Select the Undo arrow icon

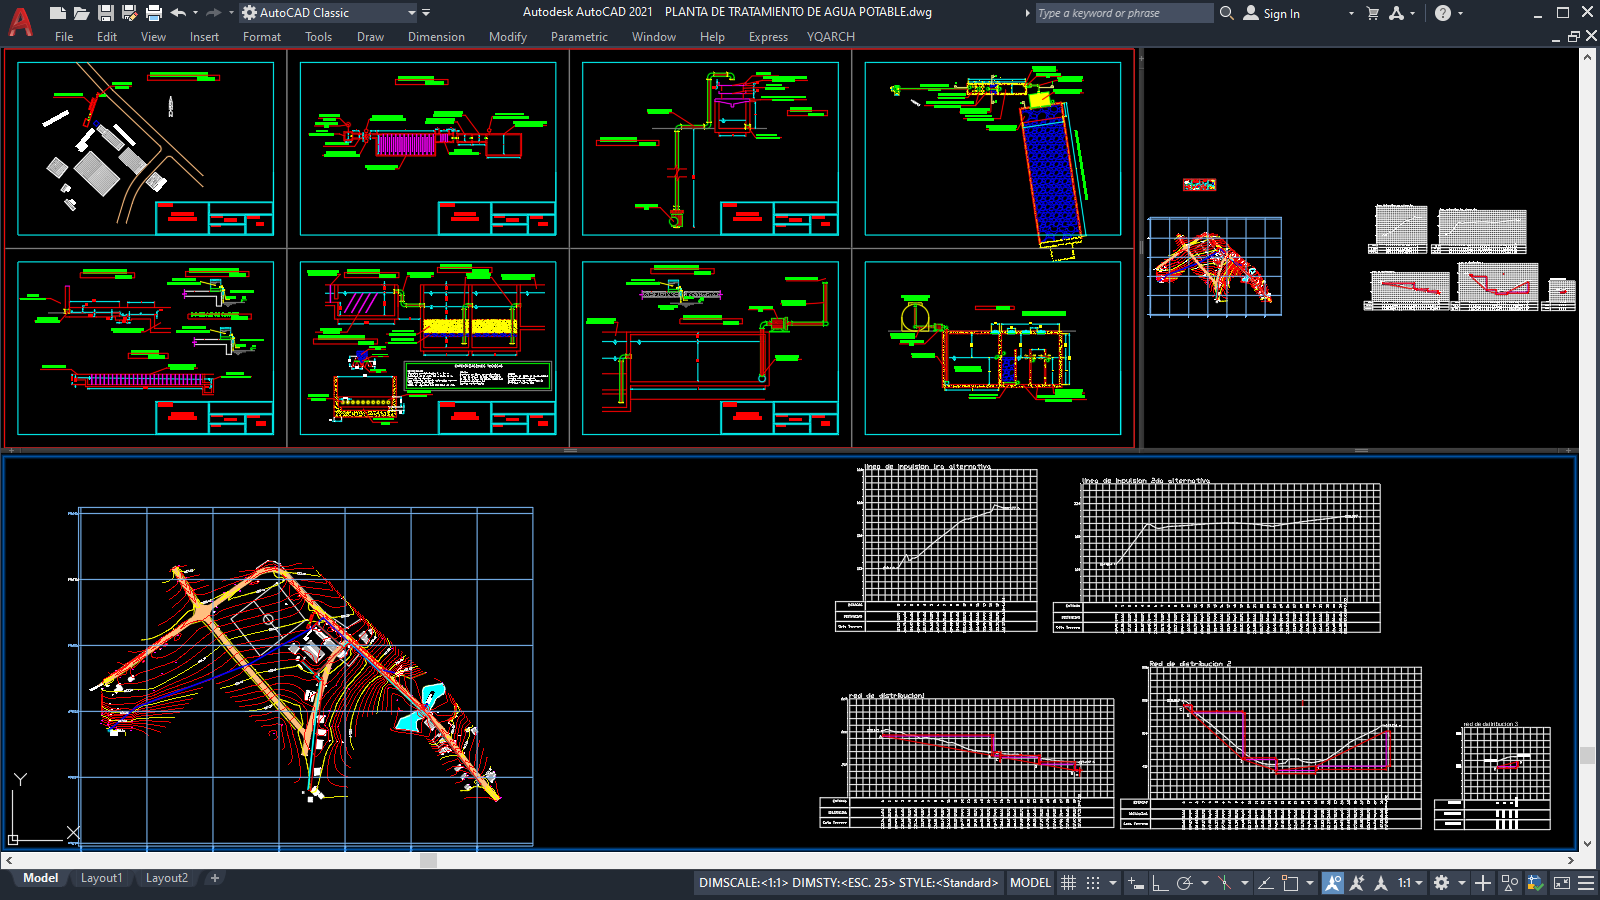[x=176, y=13]
